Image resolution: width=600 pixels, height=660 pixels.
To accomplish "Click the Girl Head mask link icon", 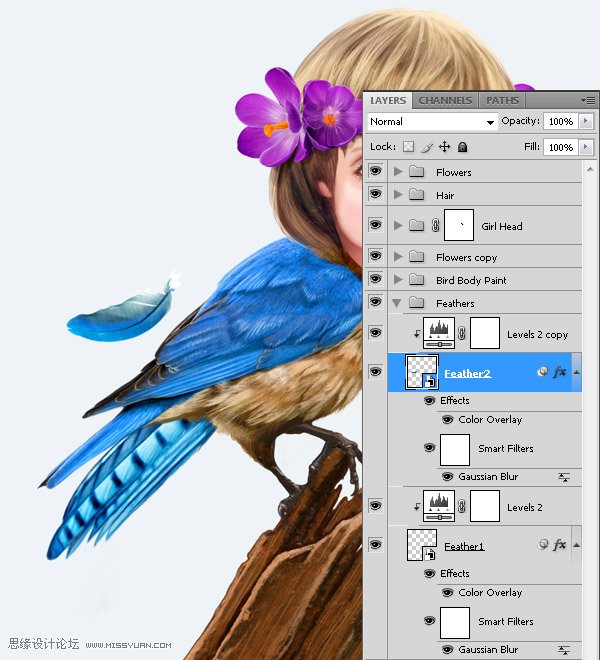I will (435, 226).
